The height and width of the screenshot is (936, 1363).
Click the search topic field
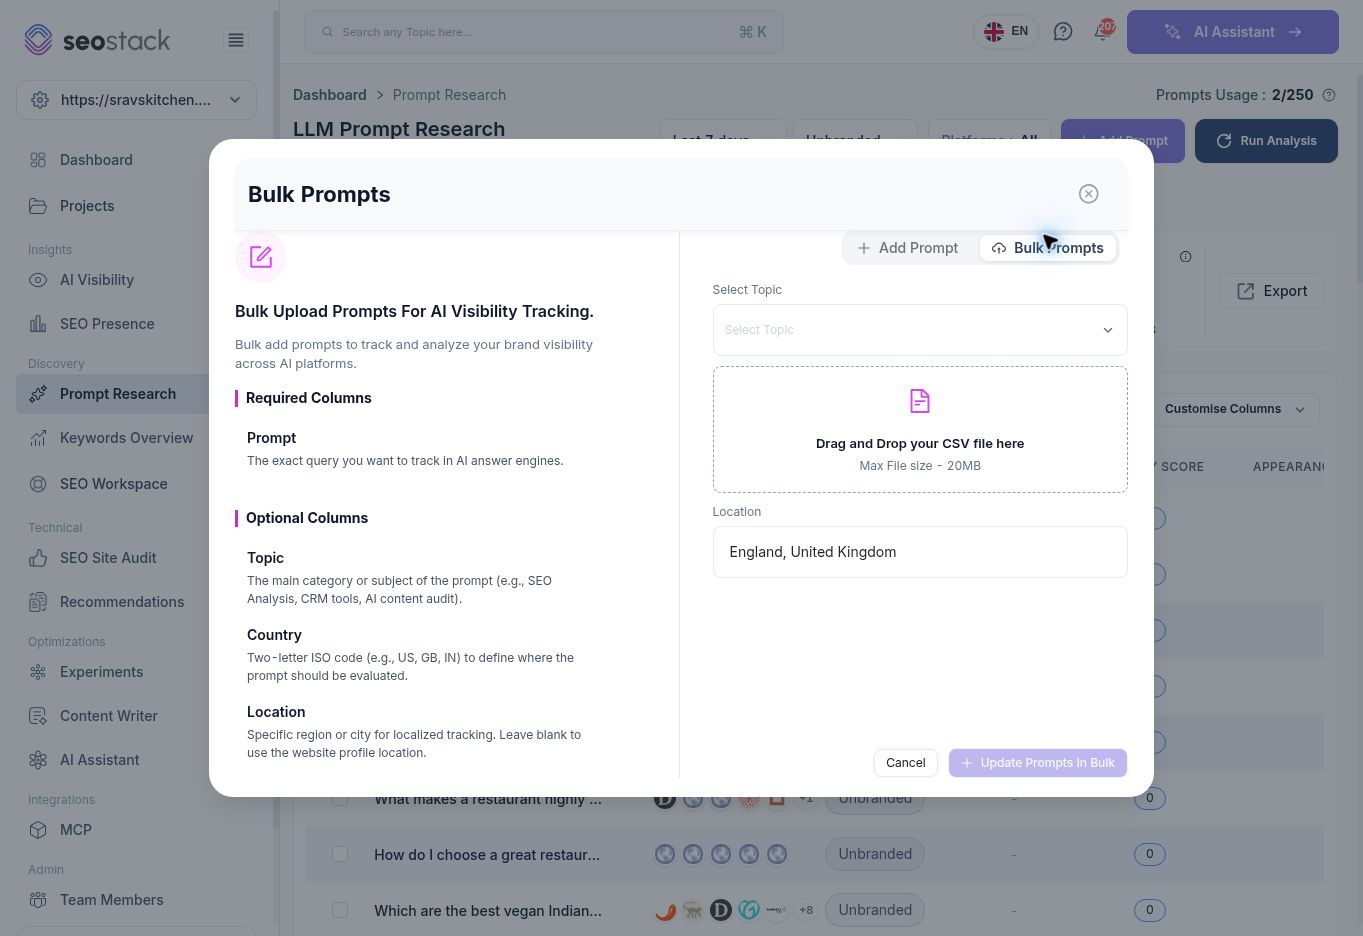[544, 32]
